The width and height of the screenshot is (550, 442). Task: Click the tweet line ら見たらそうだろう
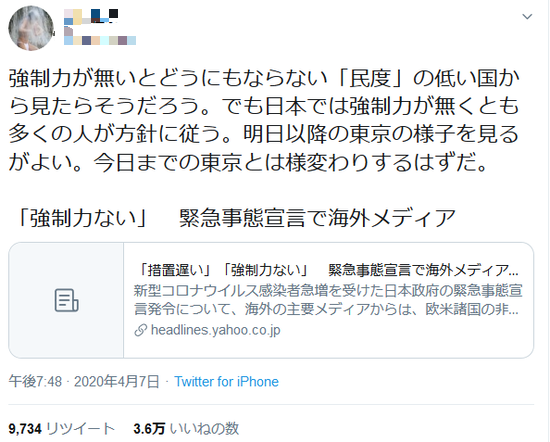tap(263, 106)
